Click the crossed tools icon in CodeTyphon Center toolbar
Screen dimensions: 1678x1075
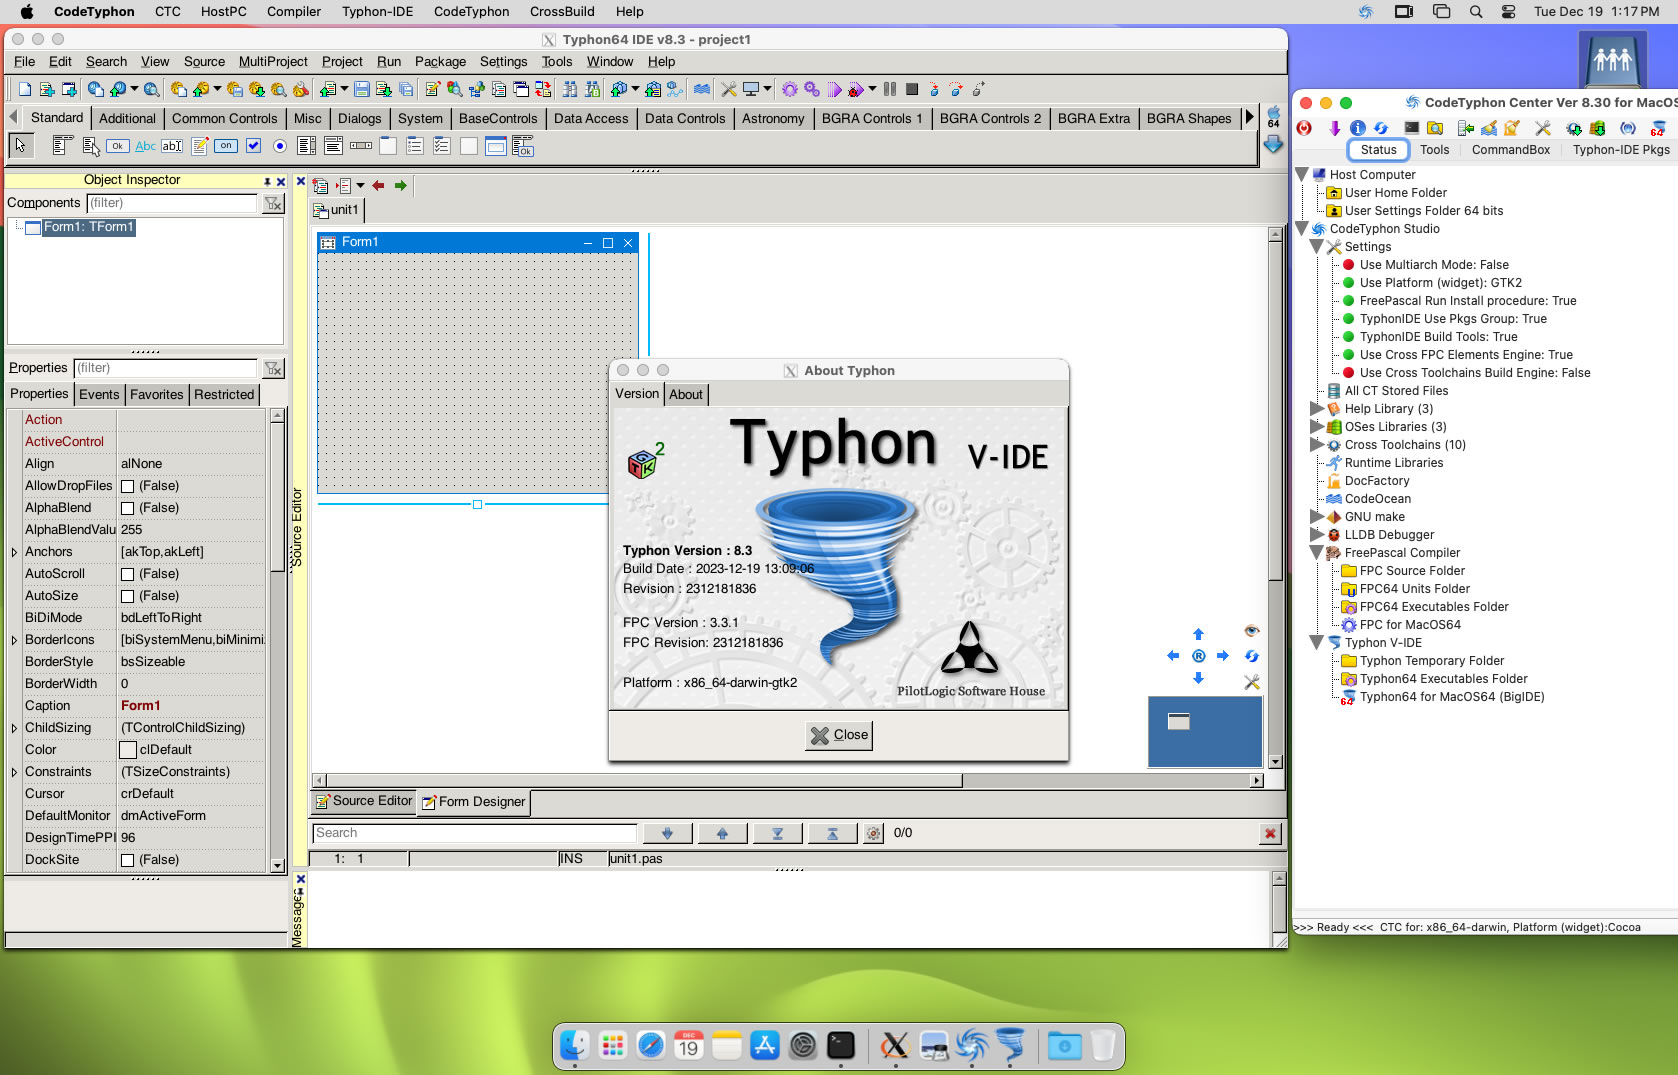[1543, 128]
